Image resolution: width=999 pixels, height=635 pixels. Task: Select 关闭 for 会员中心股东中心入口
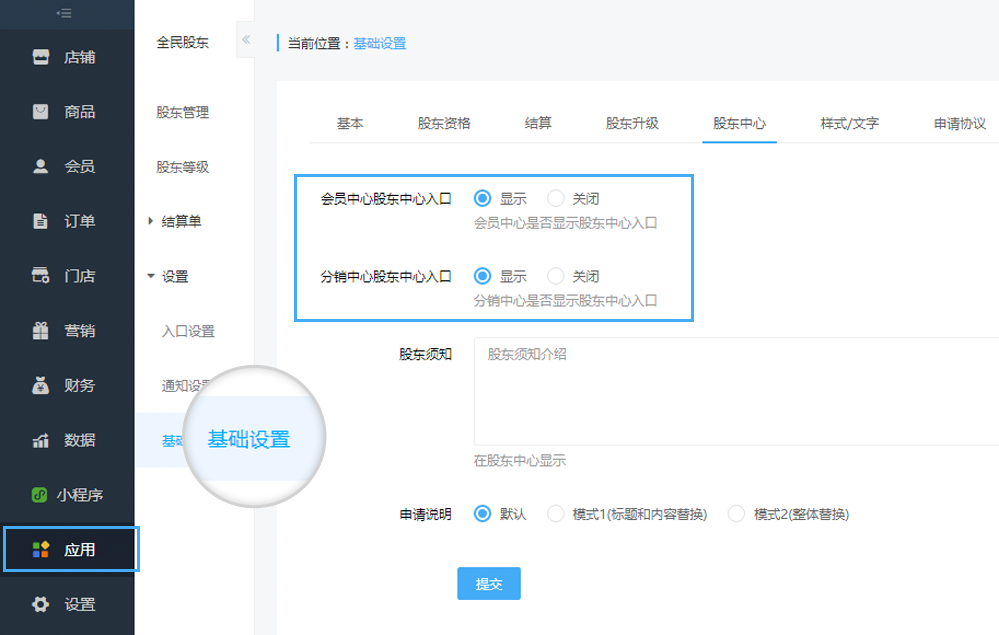click(556, 199)
